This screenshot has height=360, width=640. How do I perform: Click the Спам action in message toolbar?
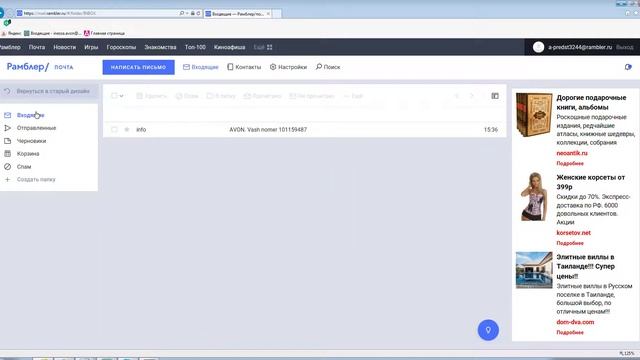point(187,96)
